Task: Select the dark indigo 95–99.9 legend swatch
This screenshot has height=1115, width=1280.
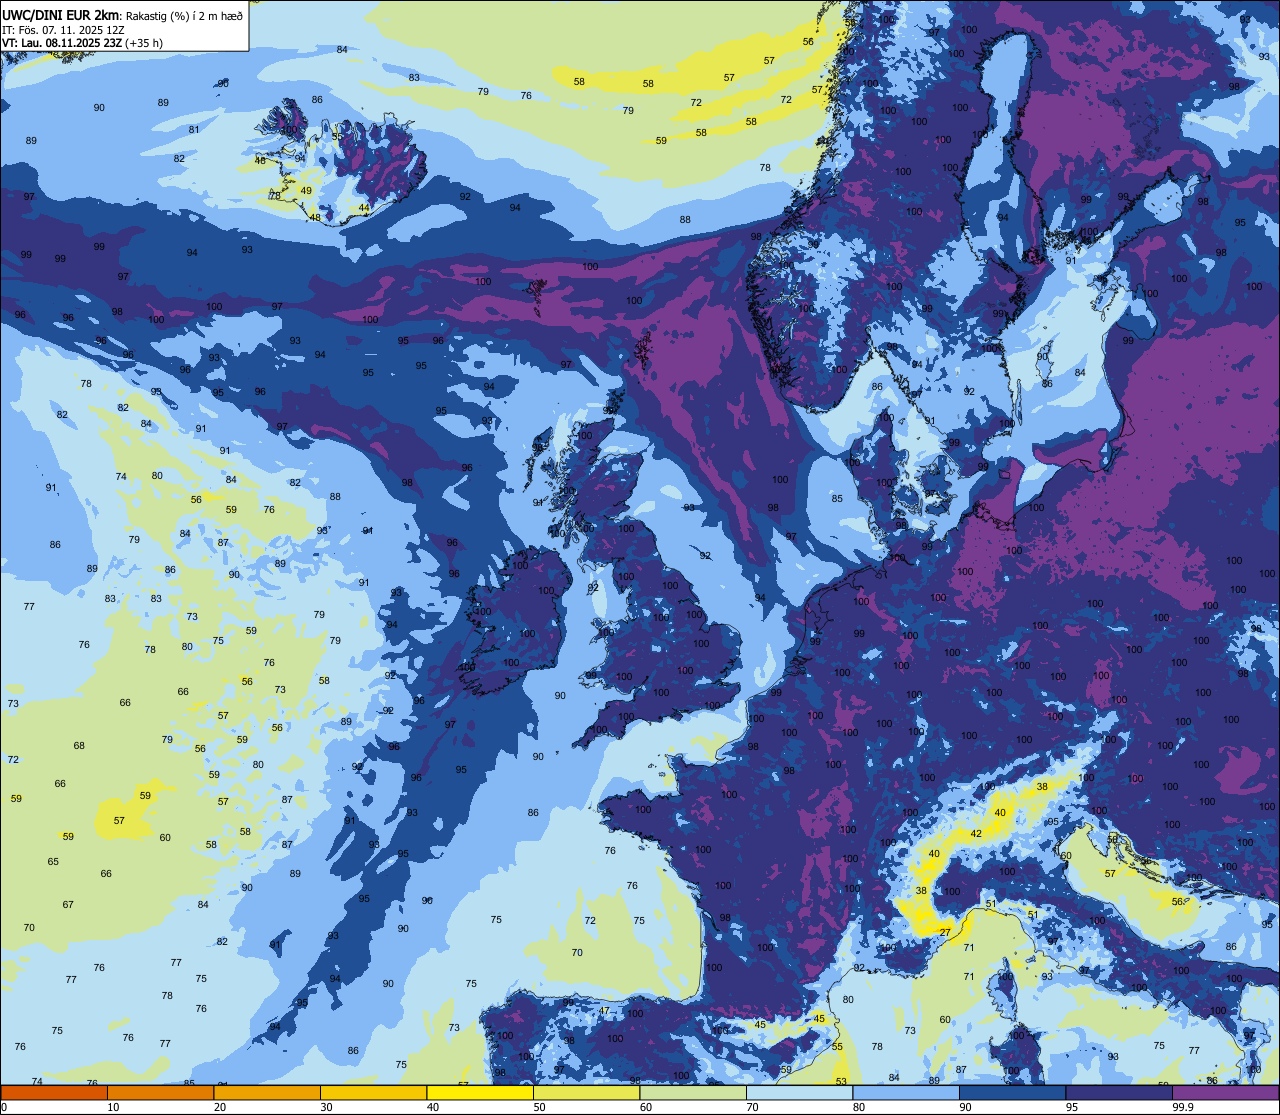Action: coord(1119,1092)
